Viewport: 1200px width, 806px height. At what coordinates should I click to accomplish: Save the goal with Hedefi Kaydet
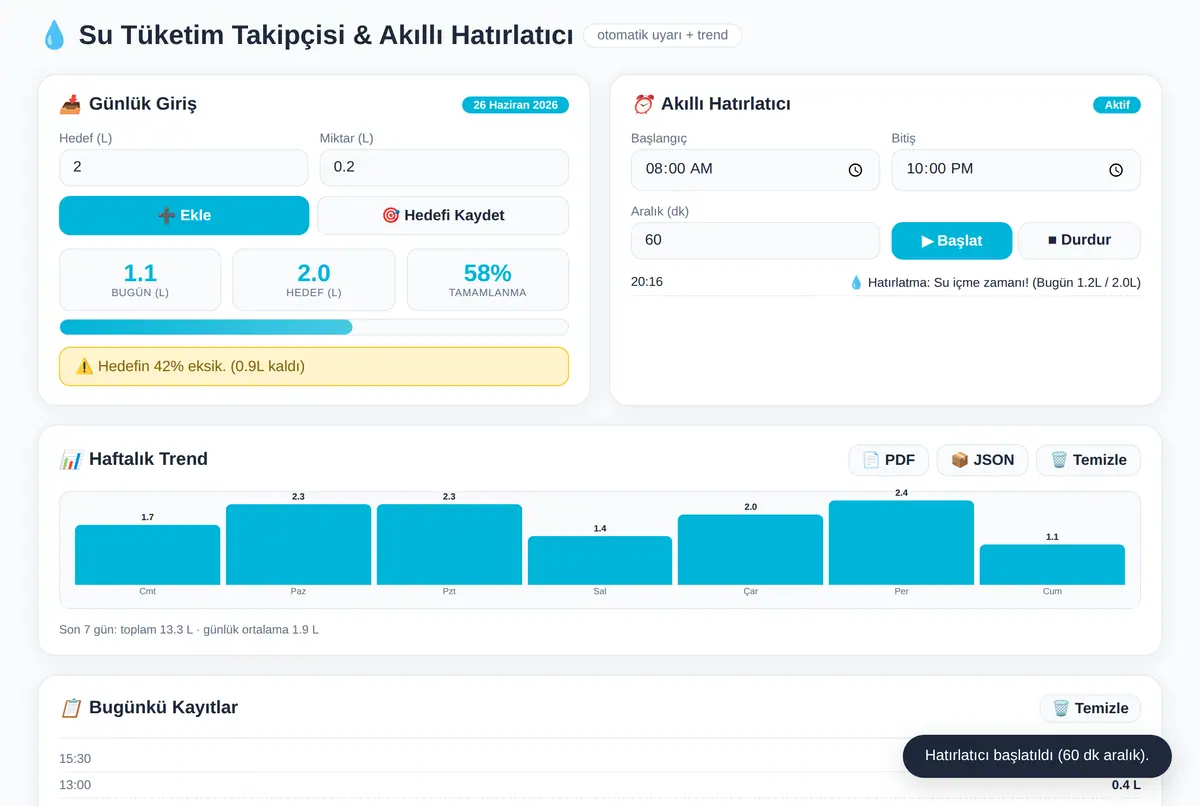tap(443, 215)
